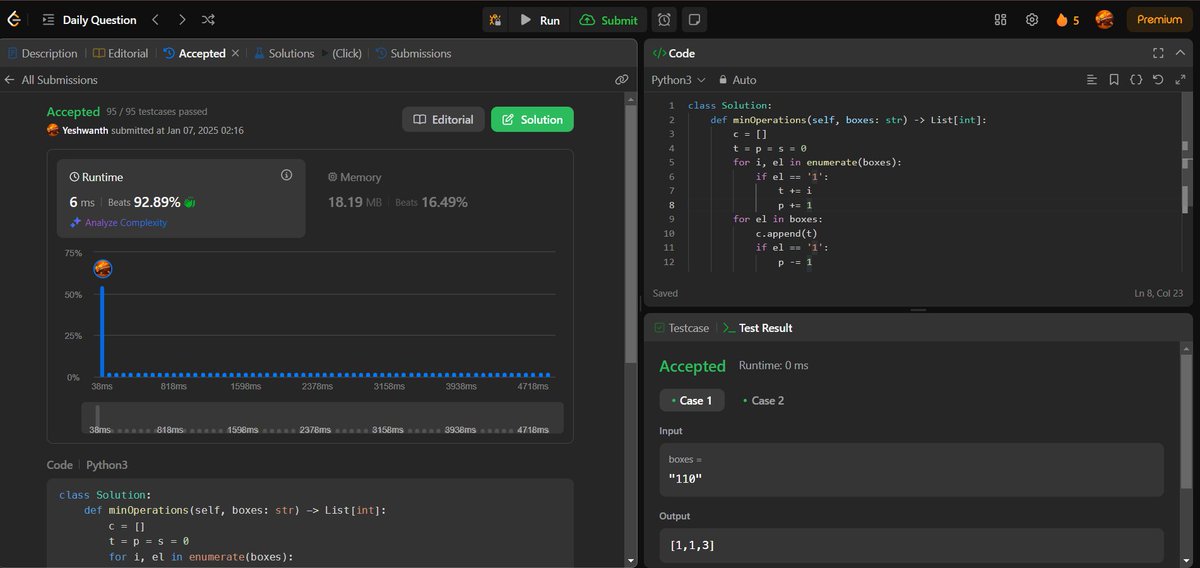This screenshot has width=1200, height=568.
Task: Expand editor with diagonal arrows icon
Action: point(1180,79)
